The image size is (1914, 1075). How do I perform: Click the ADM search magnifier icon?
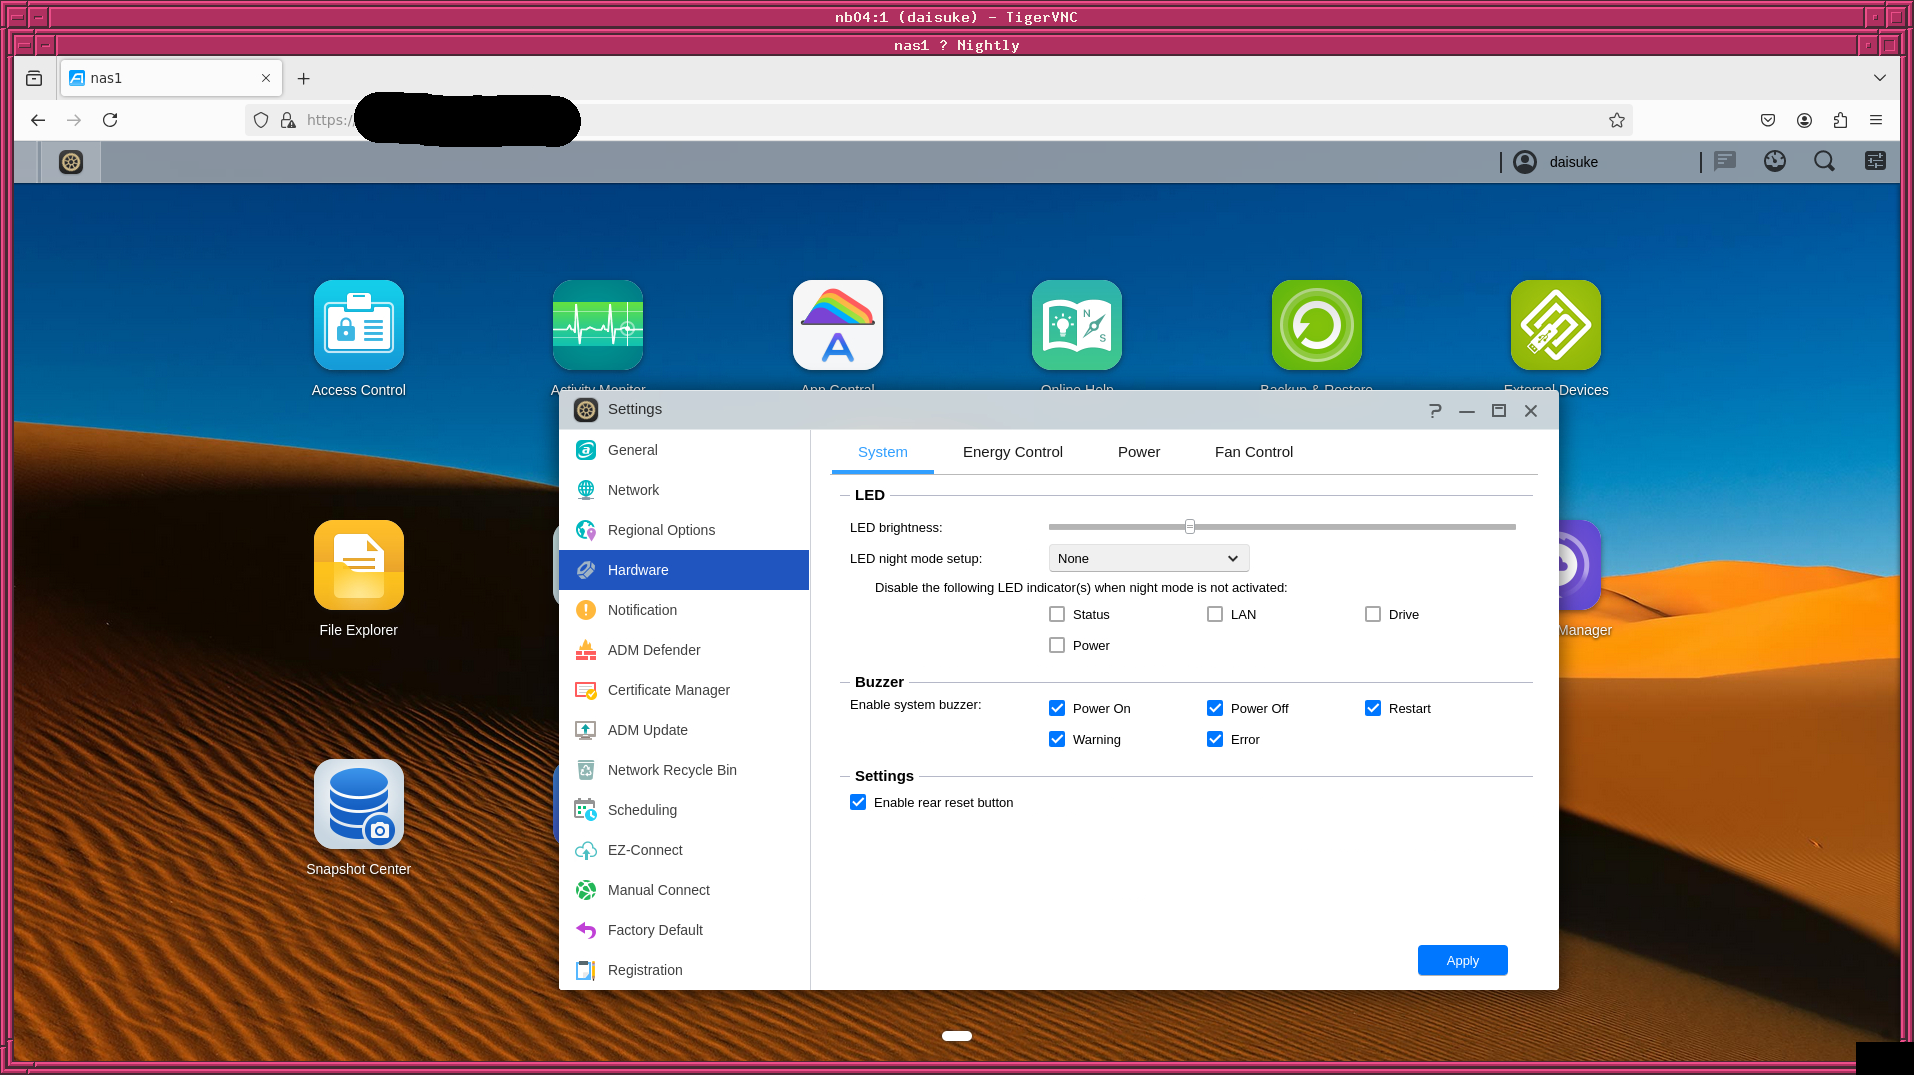1824,162
